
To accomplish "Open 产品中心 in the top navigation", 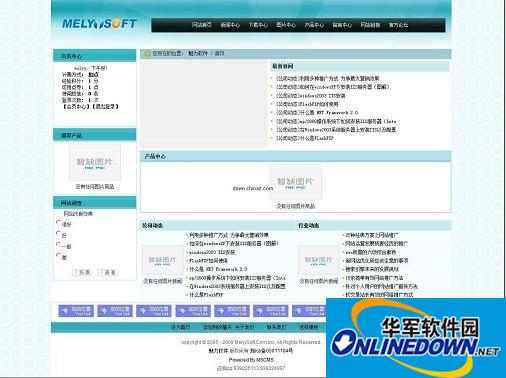I will (x=314, y=25).
